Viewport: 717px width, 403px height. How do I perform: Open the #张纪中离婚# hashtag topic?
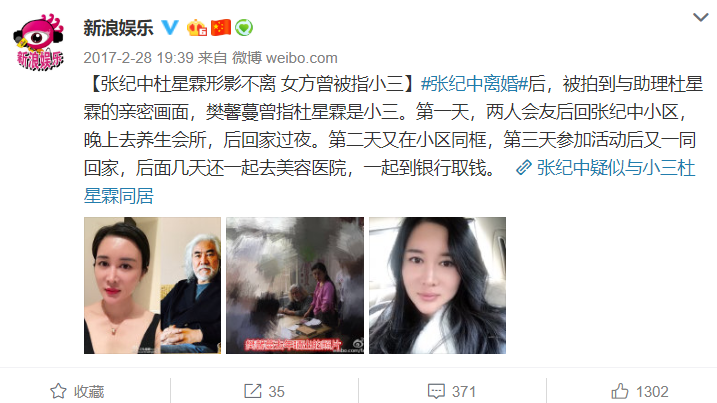(475, 84)
